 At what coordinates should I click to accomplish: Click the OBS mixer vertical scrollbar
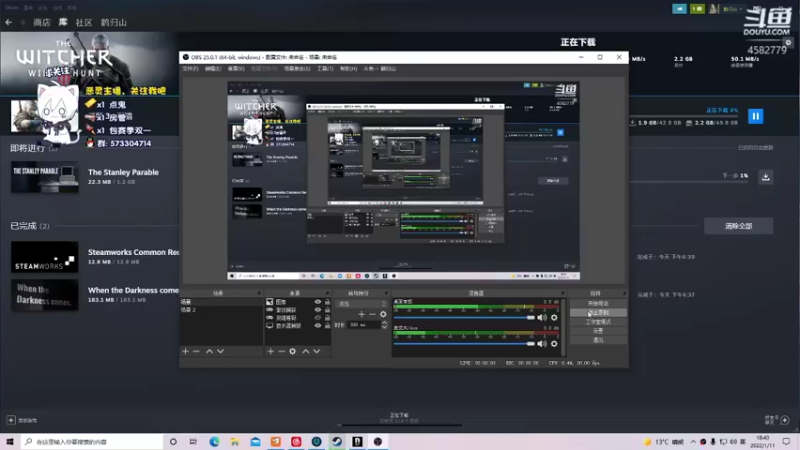pyautogui.click(x=563, y=327)
